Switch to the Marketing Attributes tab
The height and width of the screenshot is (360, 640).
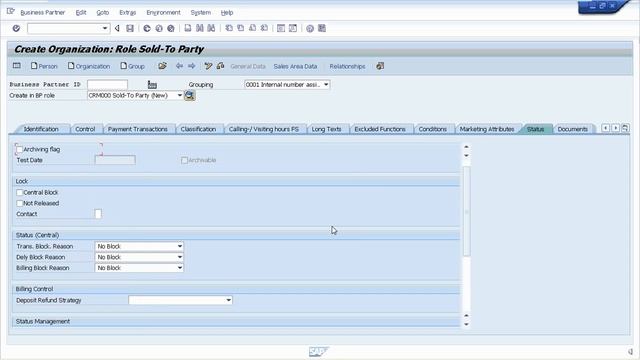point(487,129)
